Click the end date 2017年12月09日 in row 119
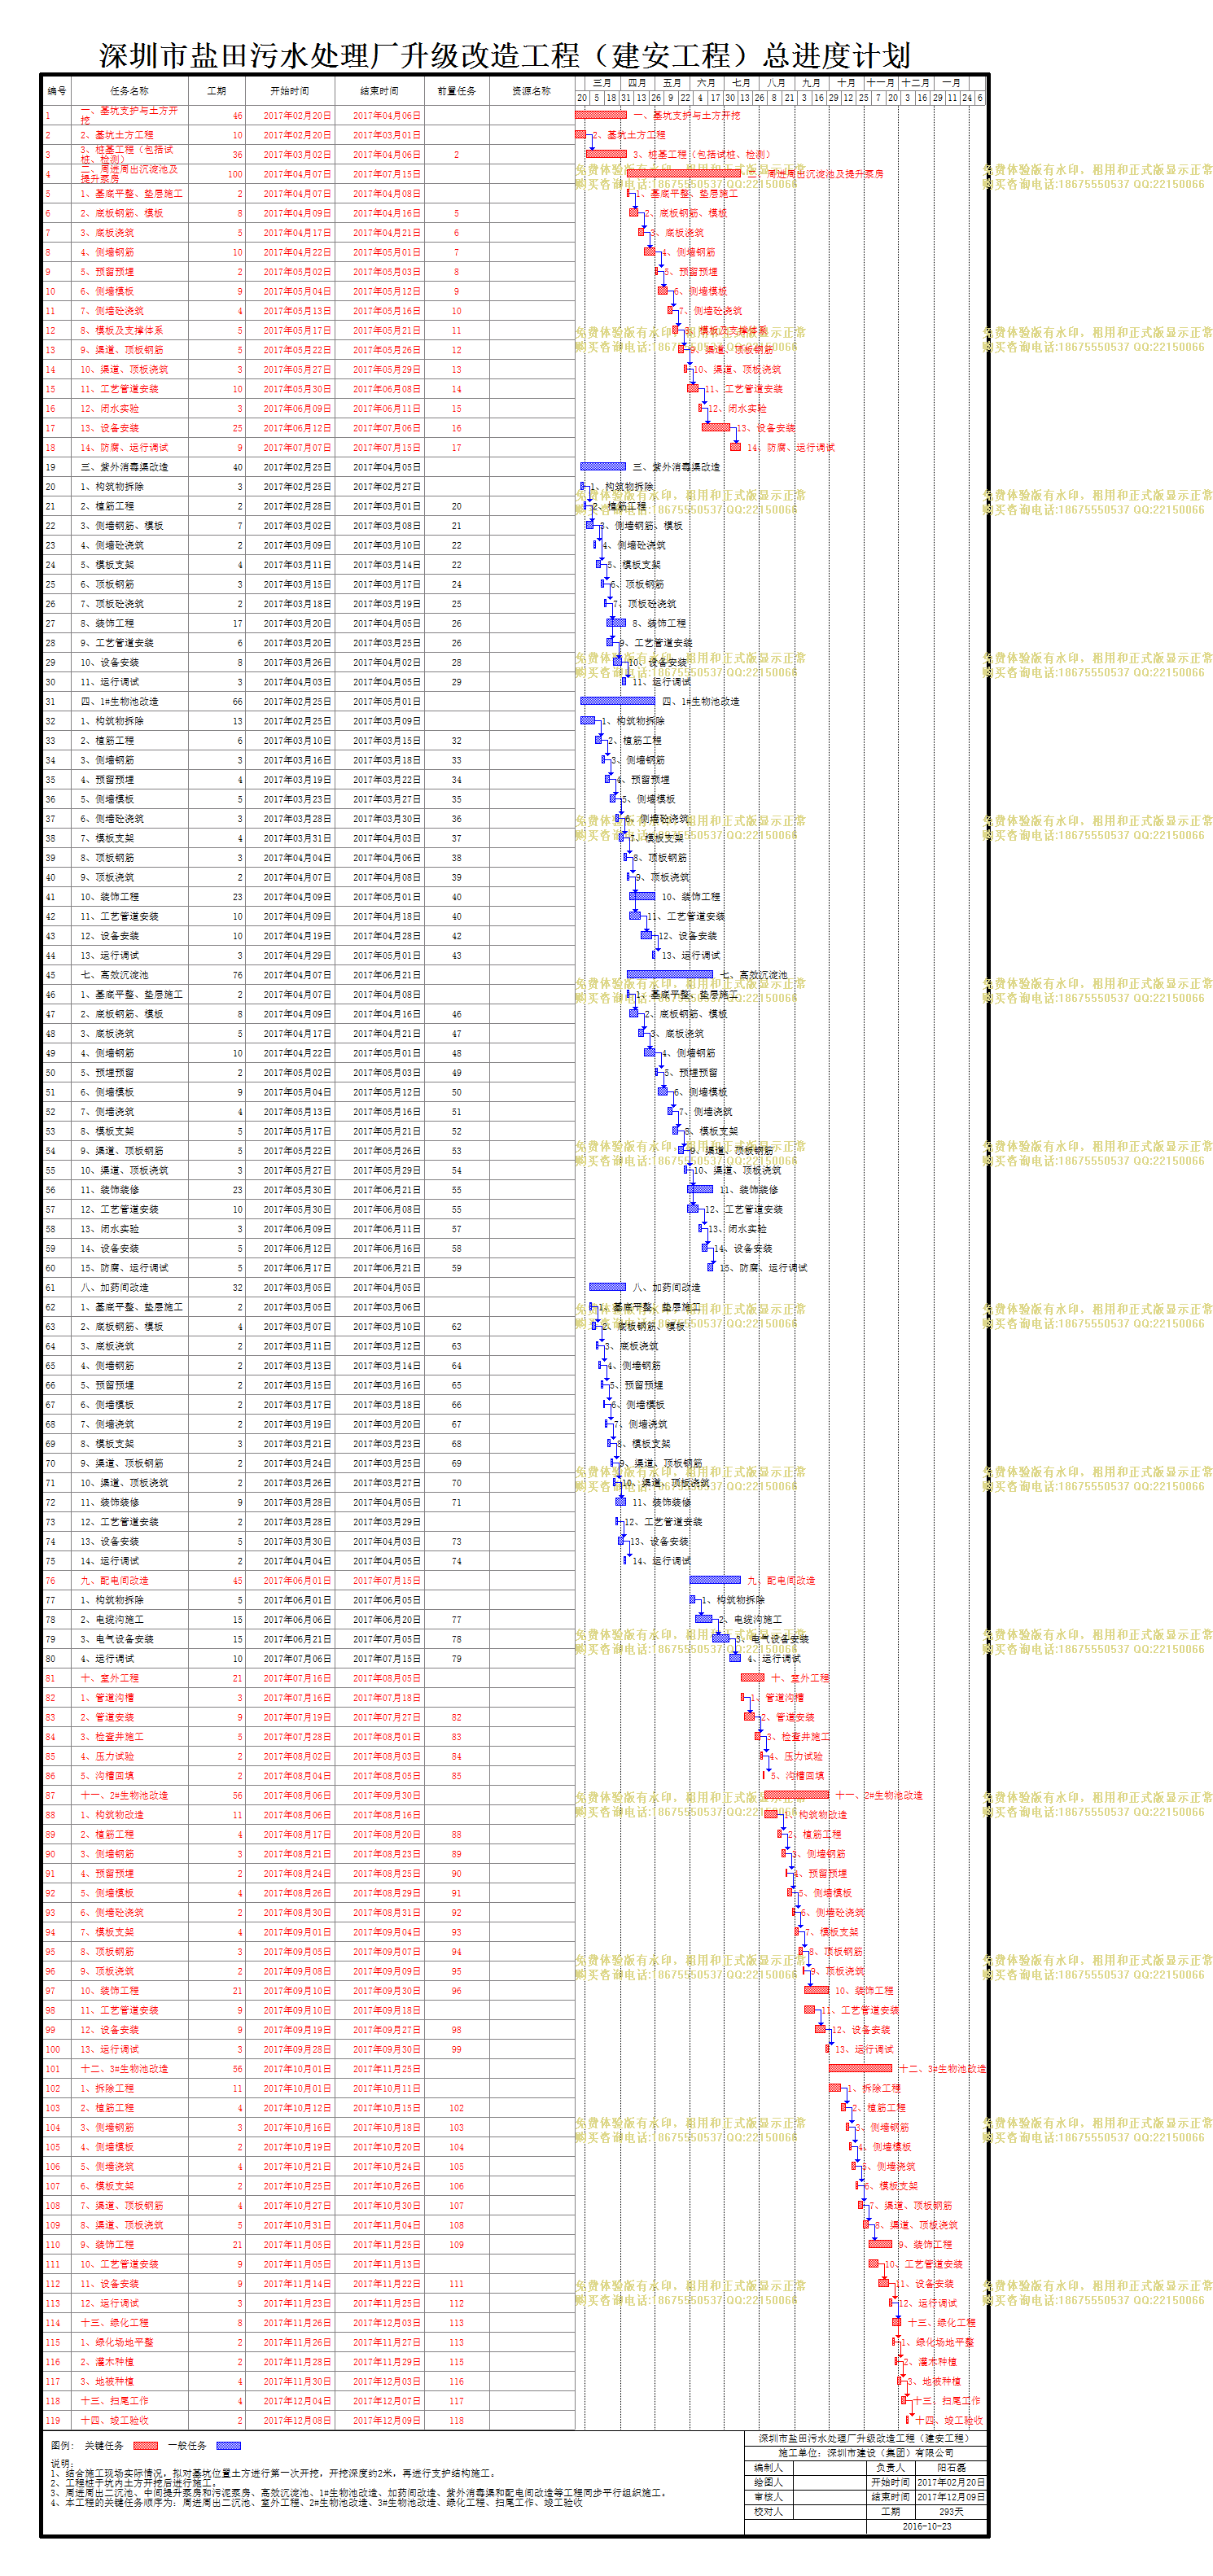Viewport: 1213px width, 2576px height. [387, 2420]
